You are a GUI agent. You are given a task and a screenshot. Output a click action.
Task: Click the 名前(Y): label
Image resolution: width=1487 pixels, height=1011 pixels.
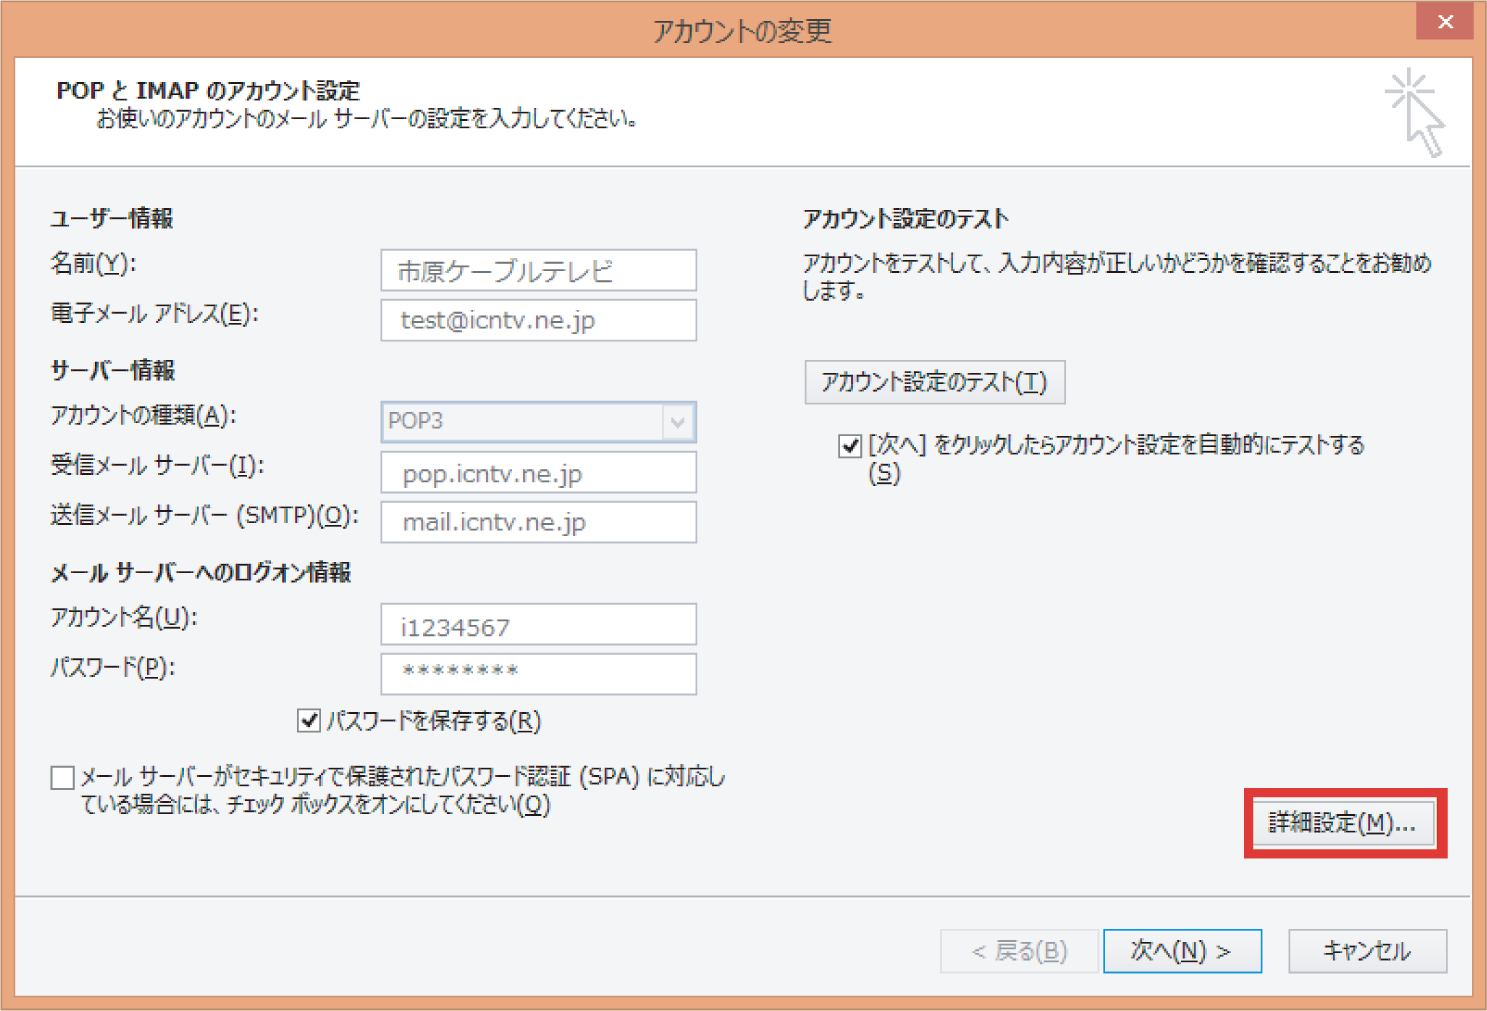tap(94, 263)
